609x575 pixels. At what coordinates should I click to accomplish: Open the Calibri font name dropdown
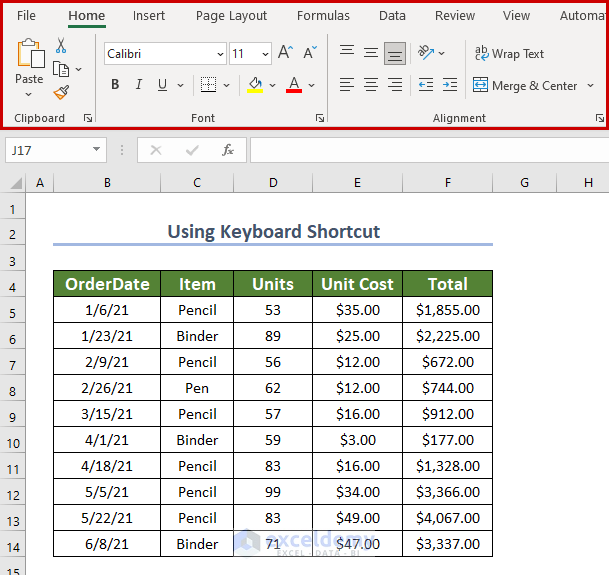(x=220, y=54)
